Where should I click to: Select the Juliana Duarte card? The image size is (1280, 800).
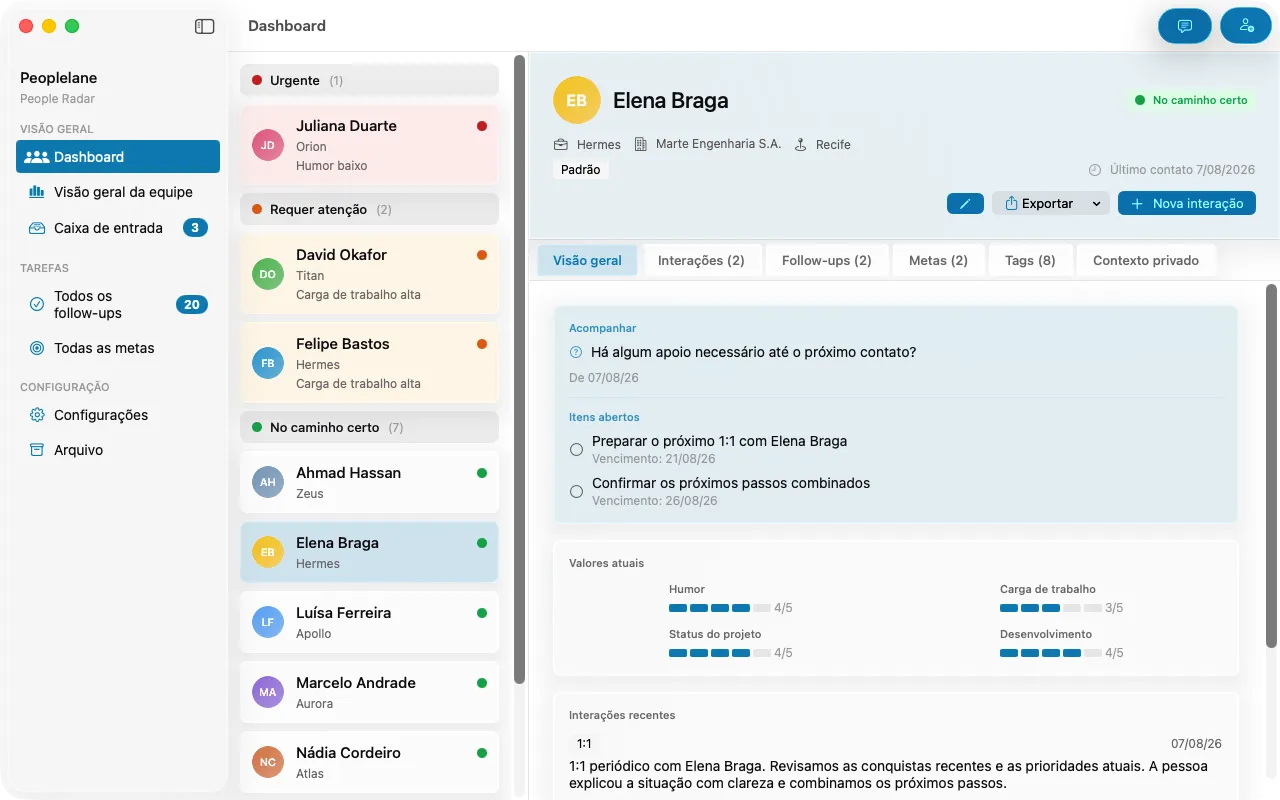tap(369, 145)
